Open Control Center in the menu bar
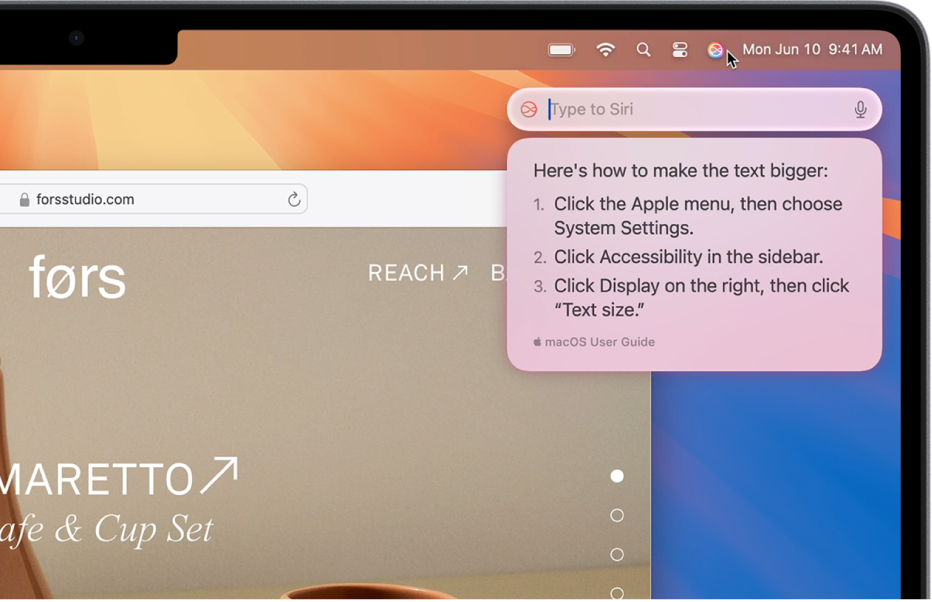932x602 pixels. click(679, 49)
